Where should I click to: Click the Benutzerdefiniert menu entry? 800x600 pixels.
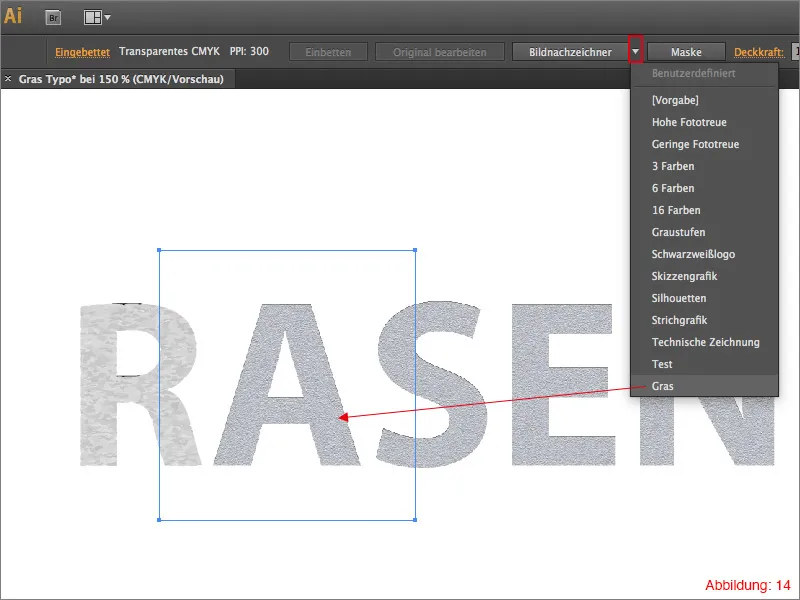click(705, 73)
